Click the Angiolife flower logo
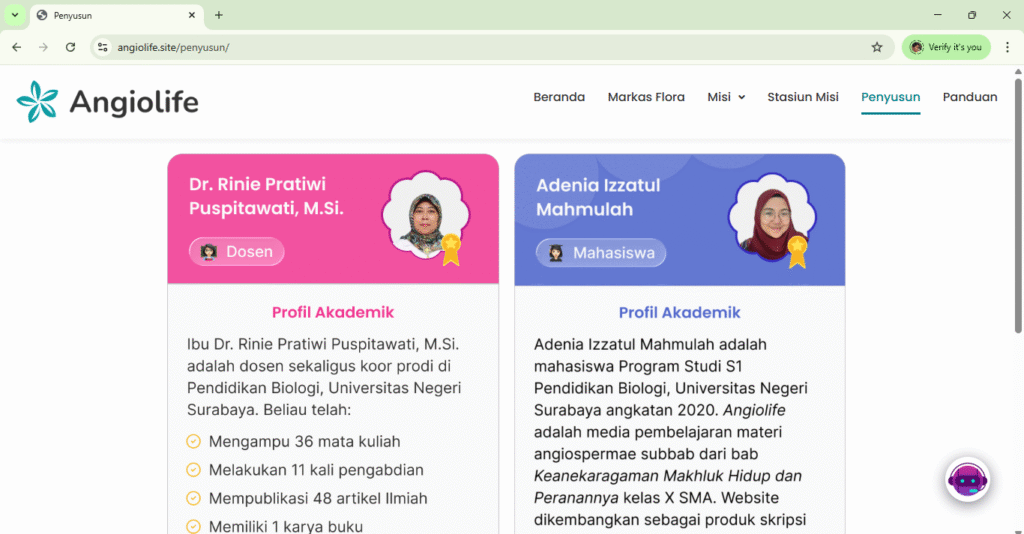This screenshot has width=1024, height=534. [x=37, y=102]
